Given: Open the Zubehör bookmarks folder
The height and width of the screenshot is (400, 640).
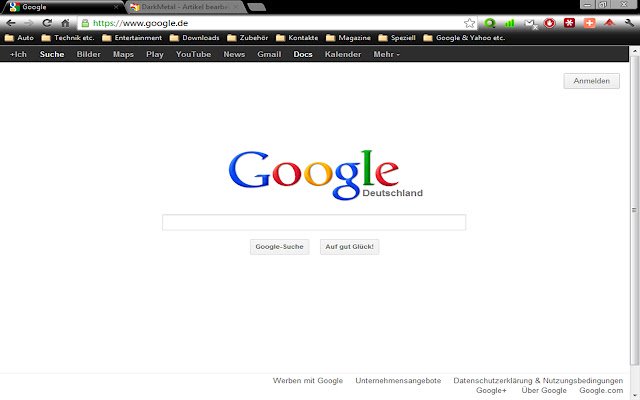Looking at the screenshot, I should pos(248,38).
